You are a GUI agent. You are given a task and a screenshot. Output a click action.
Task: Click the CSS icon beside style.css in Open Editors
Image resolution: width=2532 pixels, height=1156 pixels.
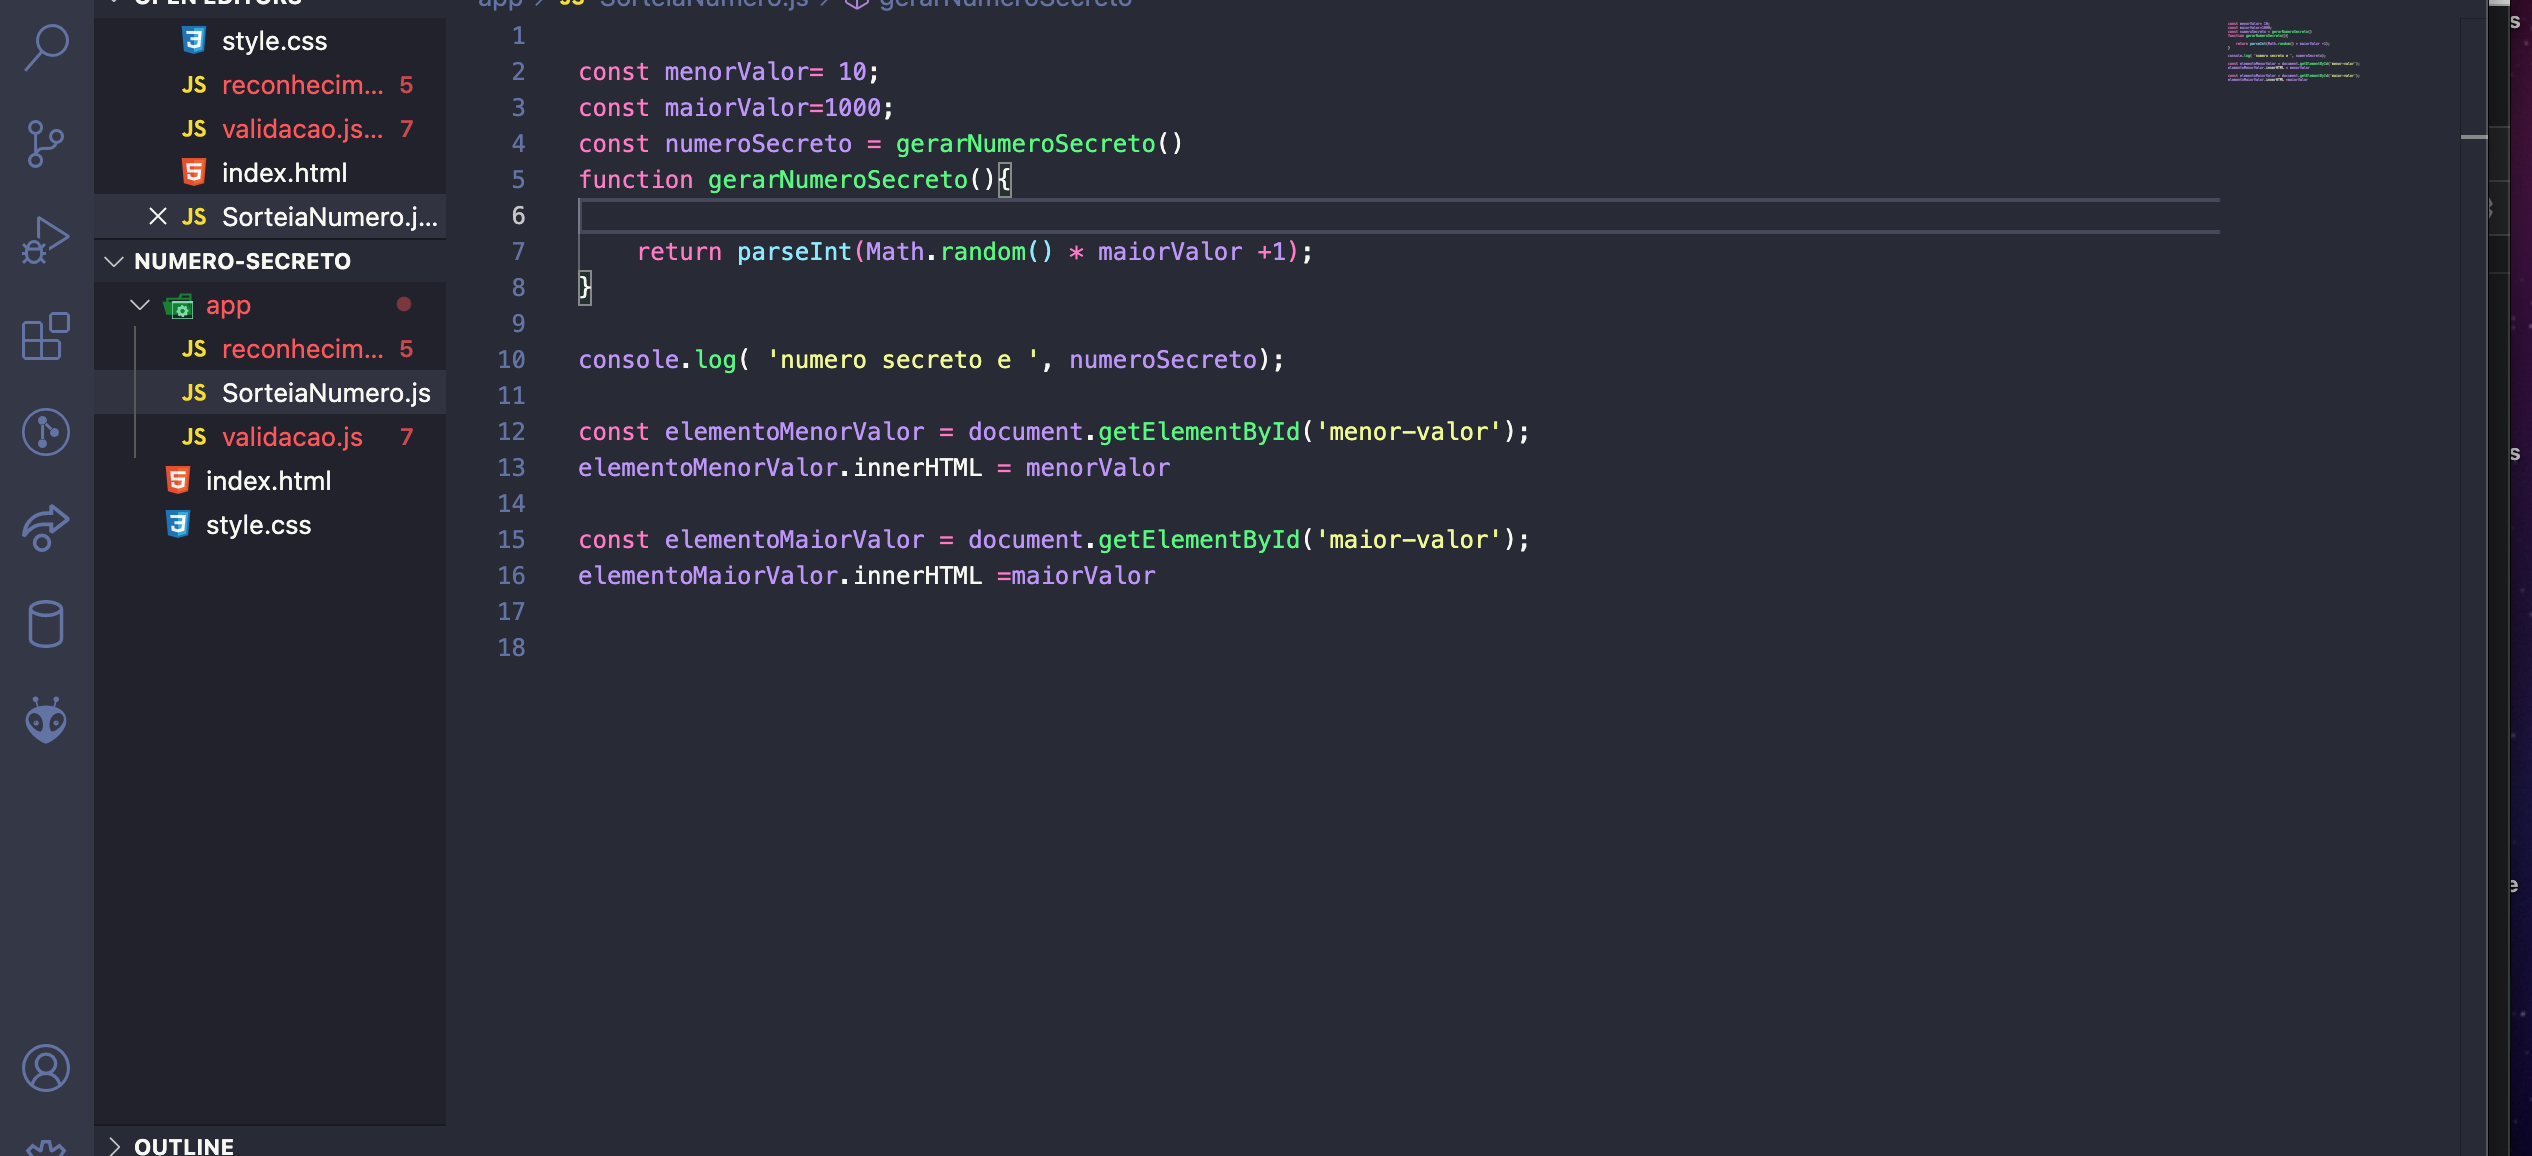click(194, 40)
